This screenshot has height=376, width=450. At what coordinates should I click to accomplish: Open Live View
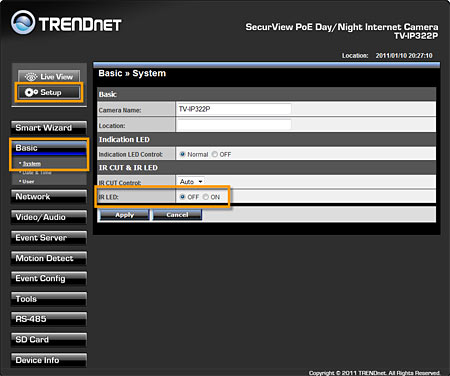pos(49,77)
